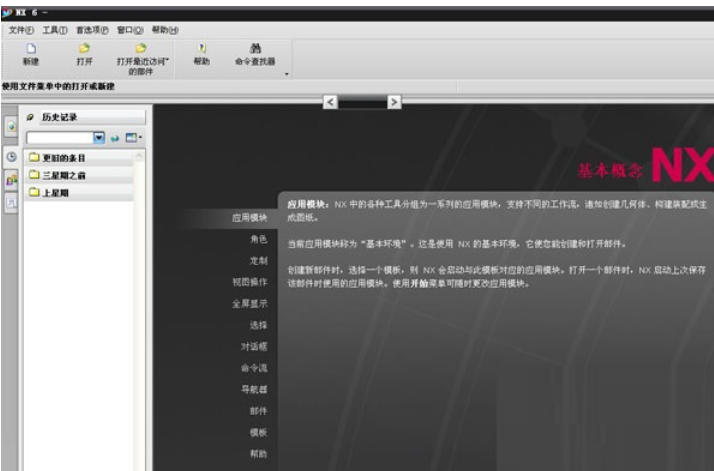Select the history clock icon in the resource bar
The image size is (714, 471).
coord(11,157)
